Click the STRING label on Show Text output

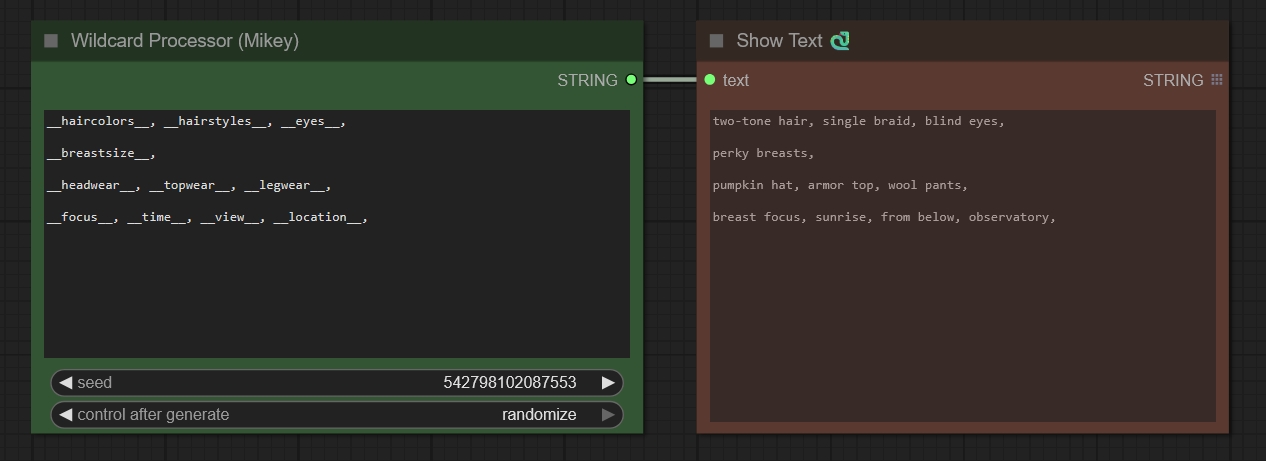[1172, 80]
